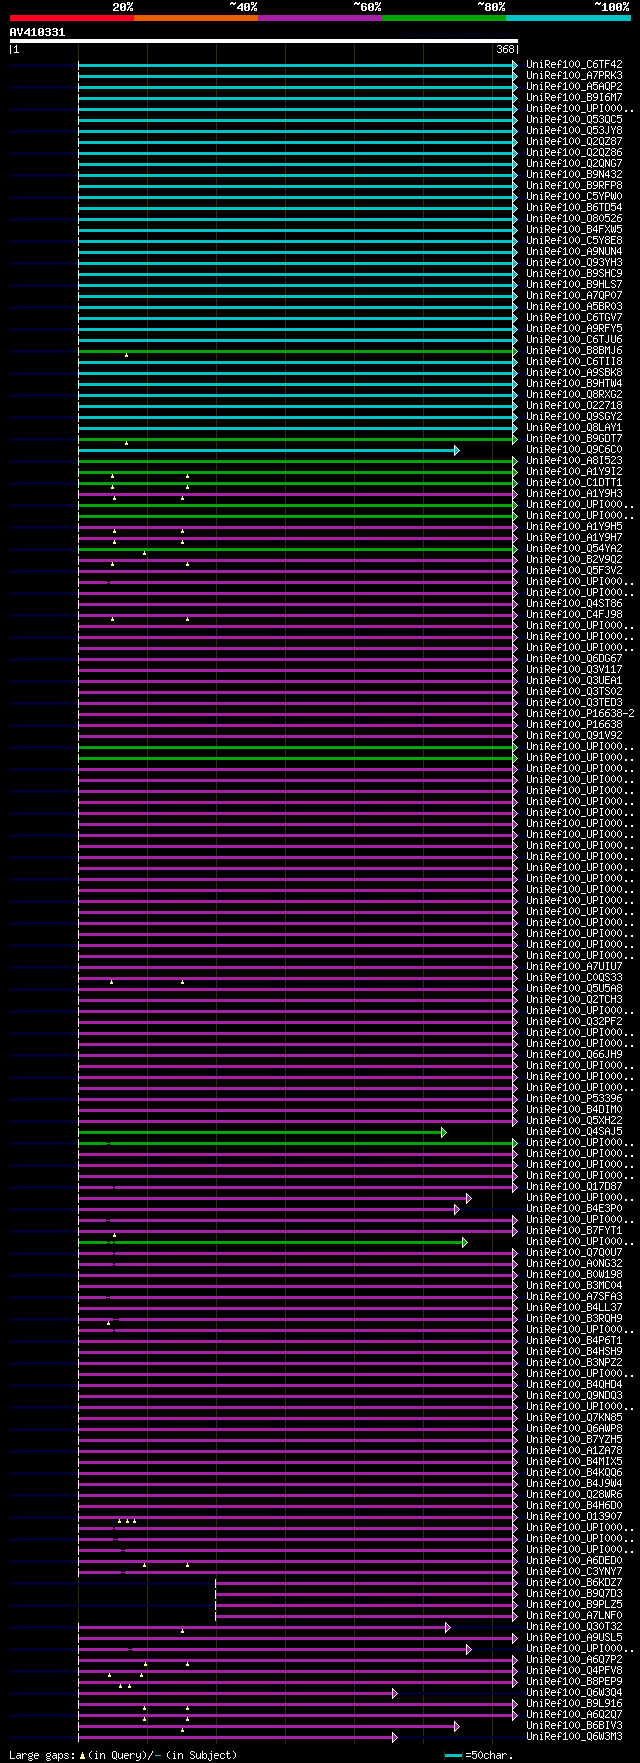
Task: Click the green arrowhead of the B8BMJ6 alignment
Action: tap(515, 351)
